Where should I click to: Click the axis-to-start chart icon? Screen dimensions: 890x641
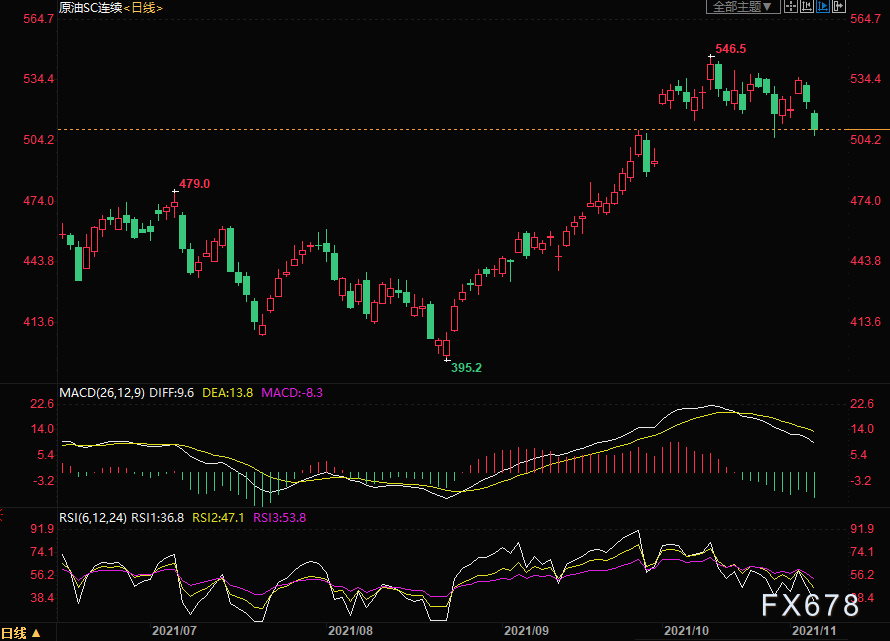807,7
